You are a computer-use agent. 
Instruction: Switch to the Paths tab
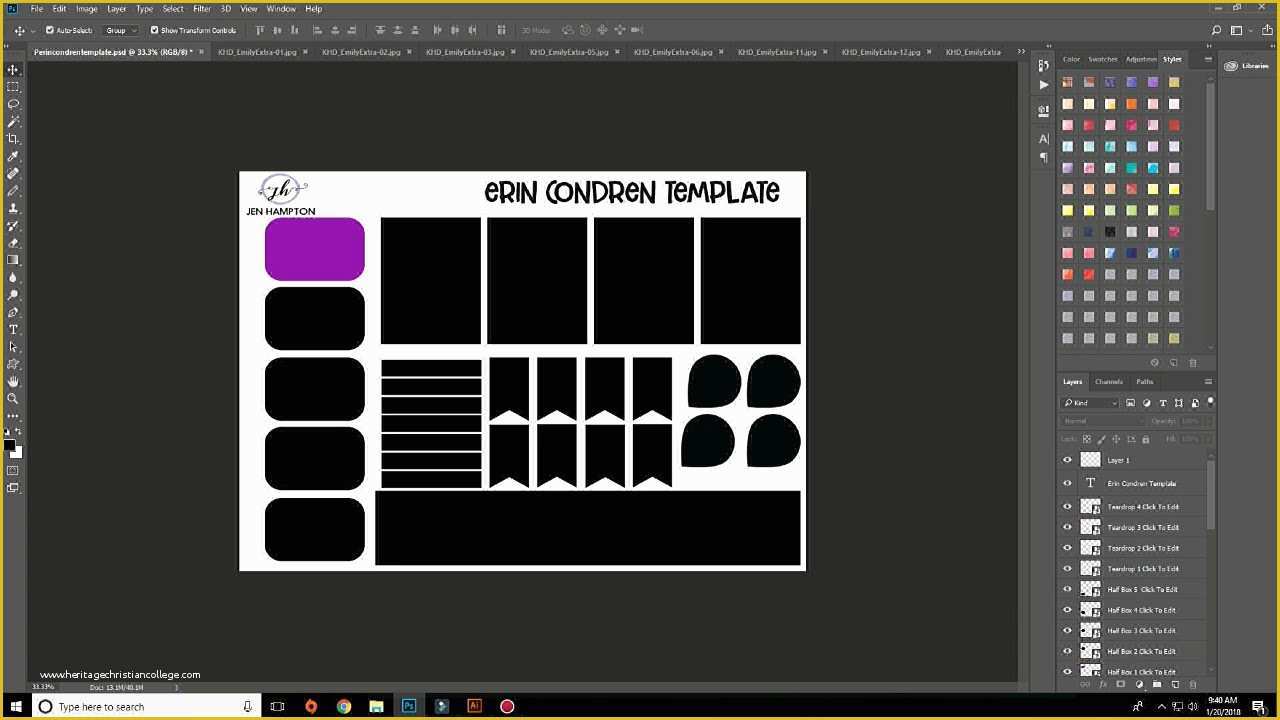(1145, 381)
